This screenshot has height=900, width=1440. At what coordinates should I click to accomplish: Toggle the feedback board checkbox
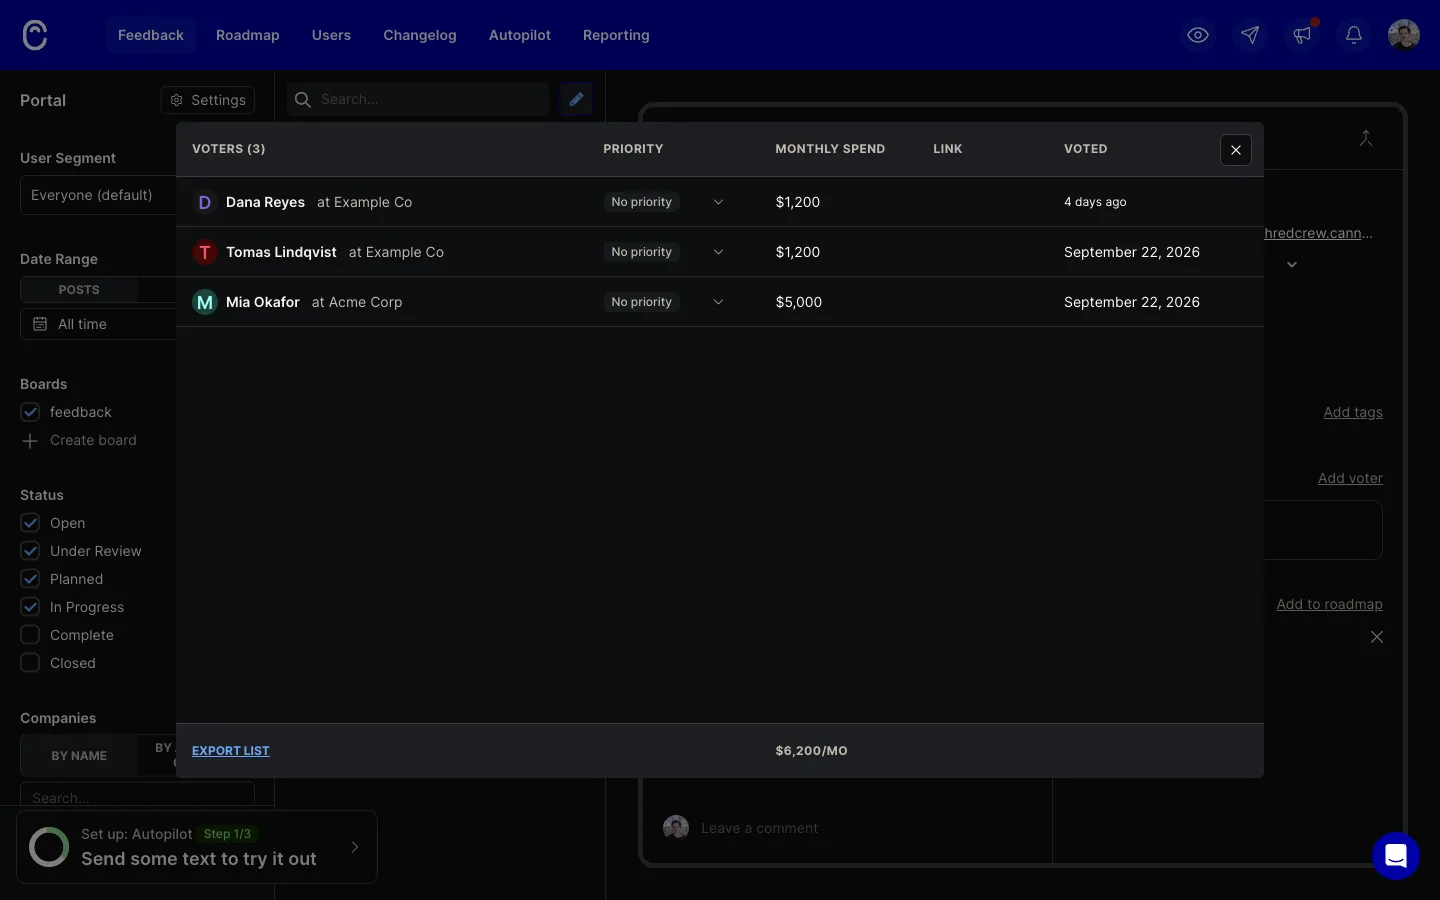pyautogui.click(x=30, y=412)
